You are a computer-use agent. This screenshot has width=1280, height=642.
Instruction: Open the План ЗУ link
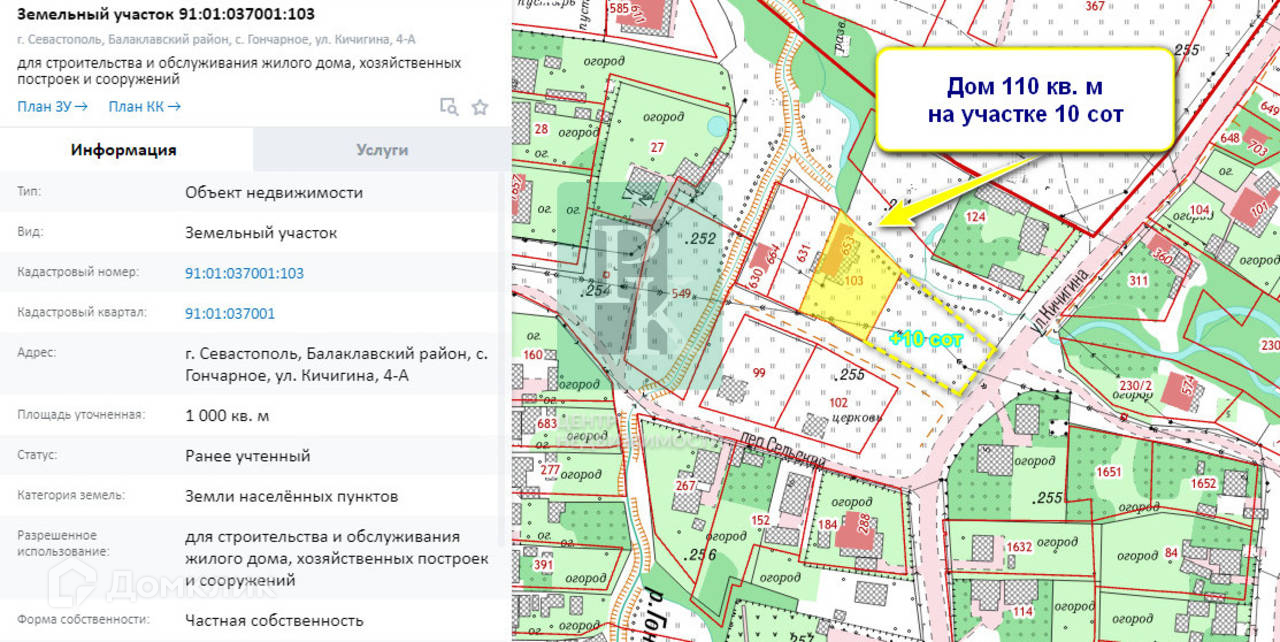[52, 106]
